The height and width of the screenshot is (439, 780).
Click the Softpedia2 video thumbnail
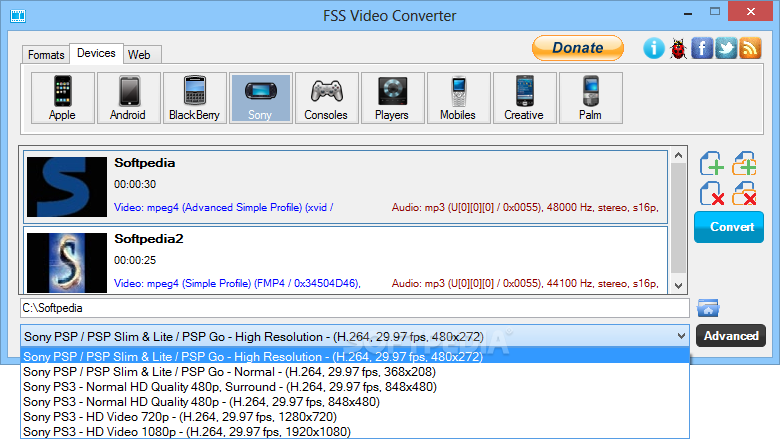pyautogui.click(x=67, y=263)
